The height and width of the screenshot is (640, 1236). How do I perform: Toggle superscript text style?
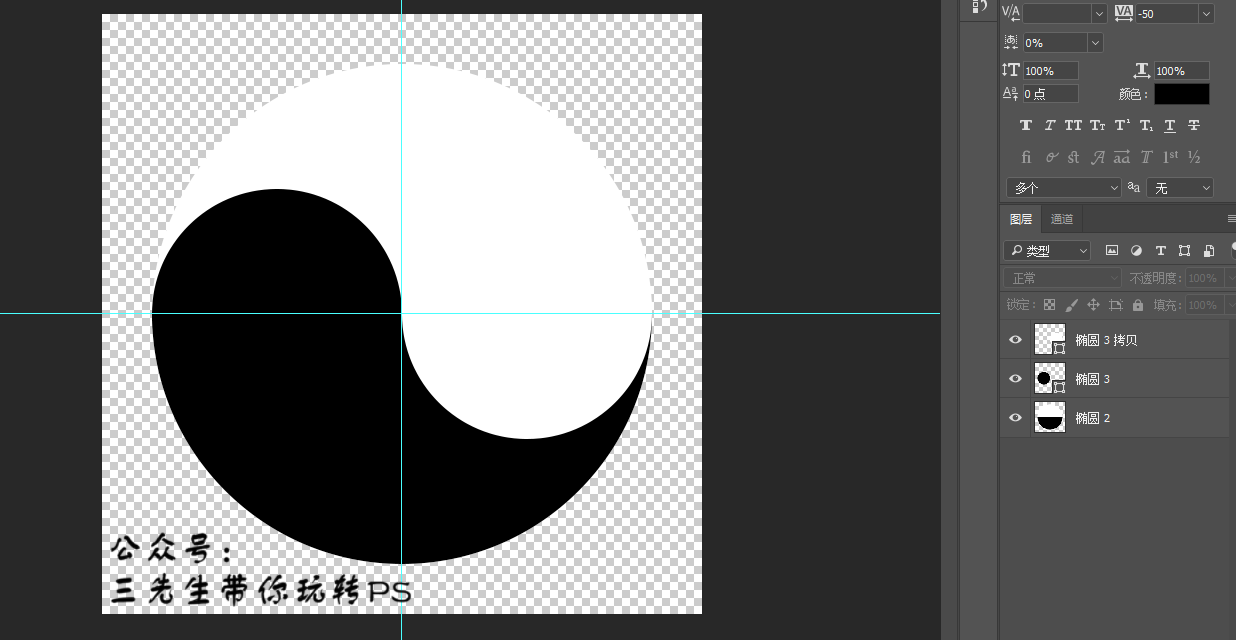point(1122,126)
